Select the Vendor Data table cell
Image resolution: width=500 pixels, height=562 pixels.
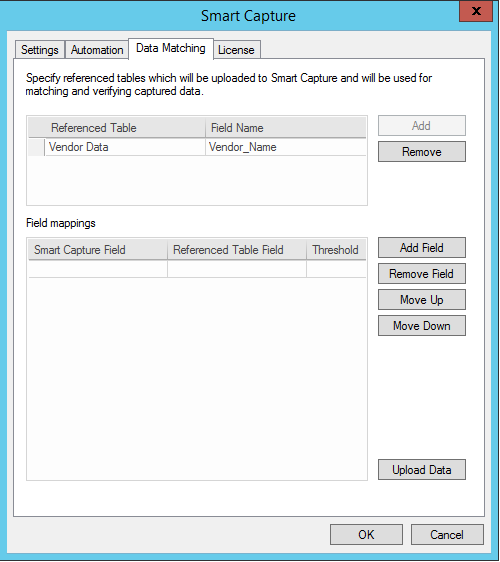125,147
